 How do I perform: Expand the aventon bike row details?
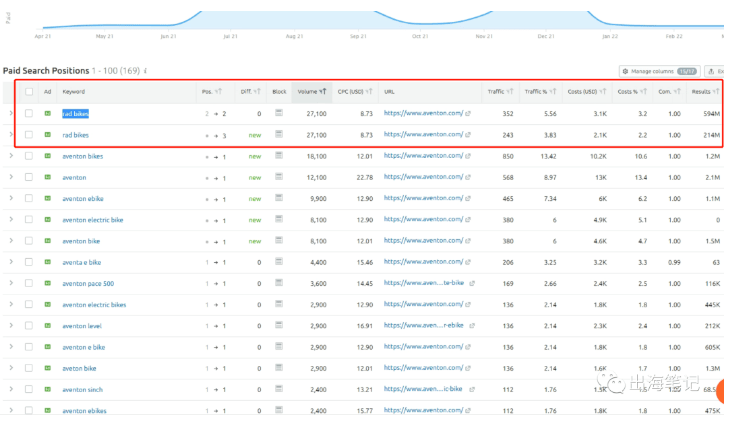coord(11,240)
